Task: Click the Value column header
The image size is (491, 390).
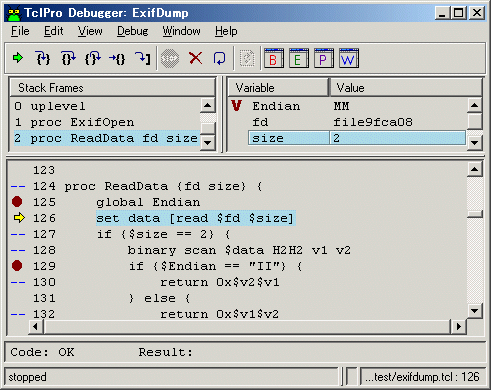Action: click(406, 88)
